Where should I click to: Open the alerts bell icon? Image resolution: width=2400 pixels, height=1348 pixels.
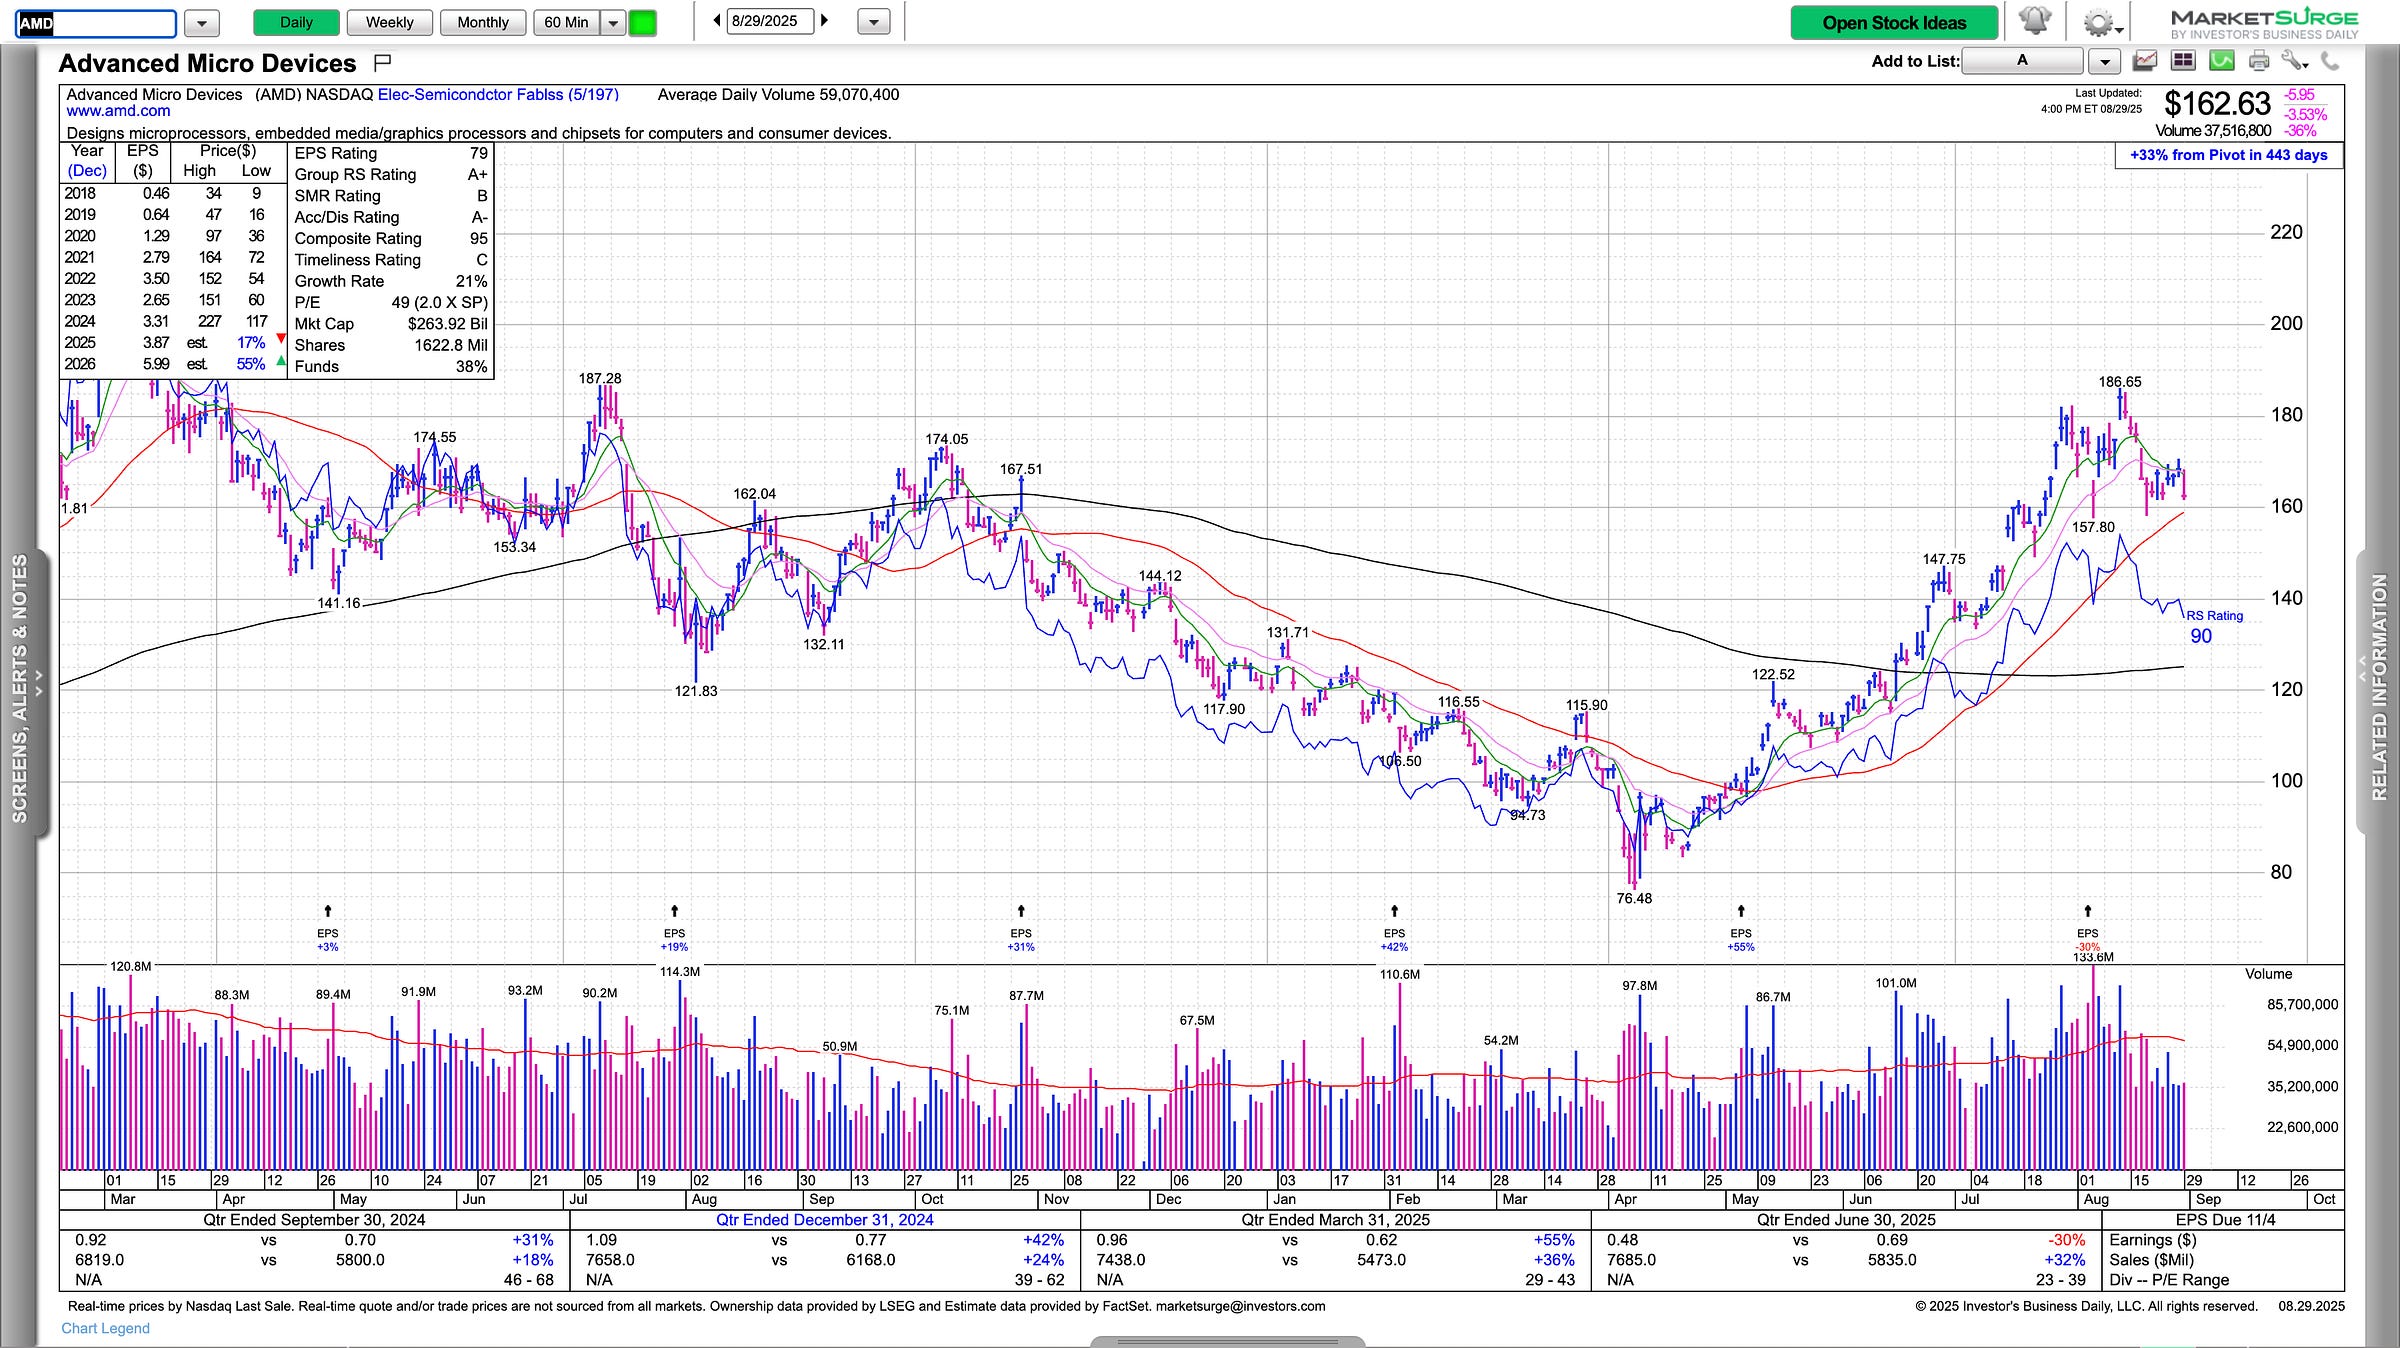2034,21
